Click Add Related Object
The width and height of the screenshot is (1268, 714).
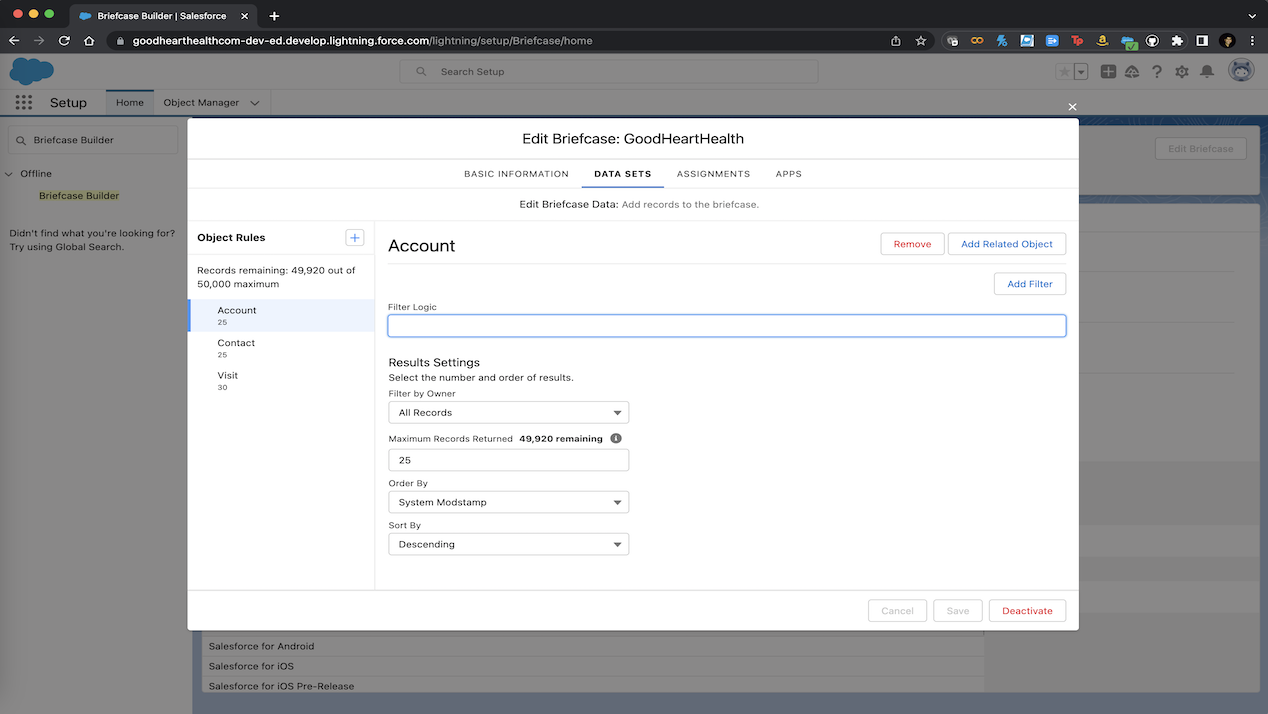pyautogui.click(x=1006, y=243)
